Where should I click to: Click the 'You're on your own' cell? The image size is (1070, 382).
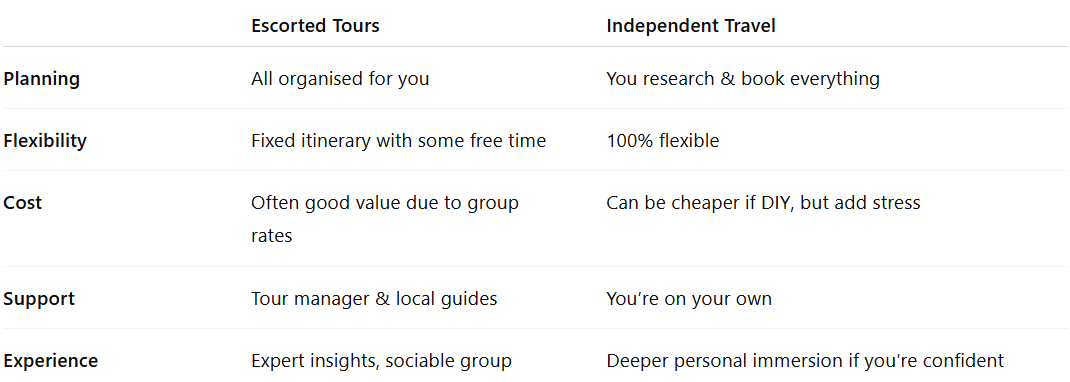689,299
